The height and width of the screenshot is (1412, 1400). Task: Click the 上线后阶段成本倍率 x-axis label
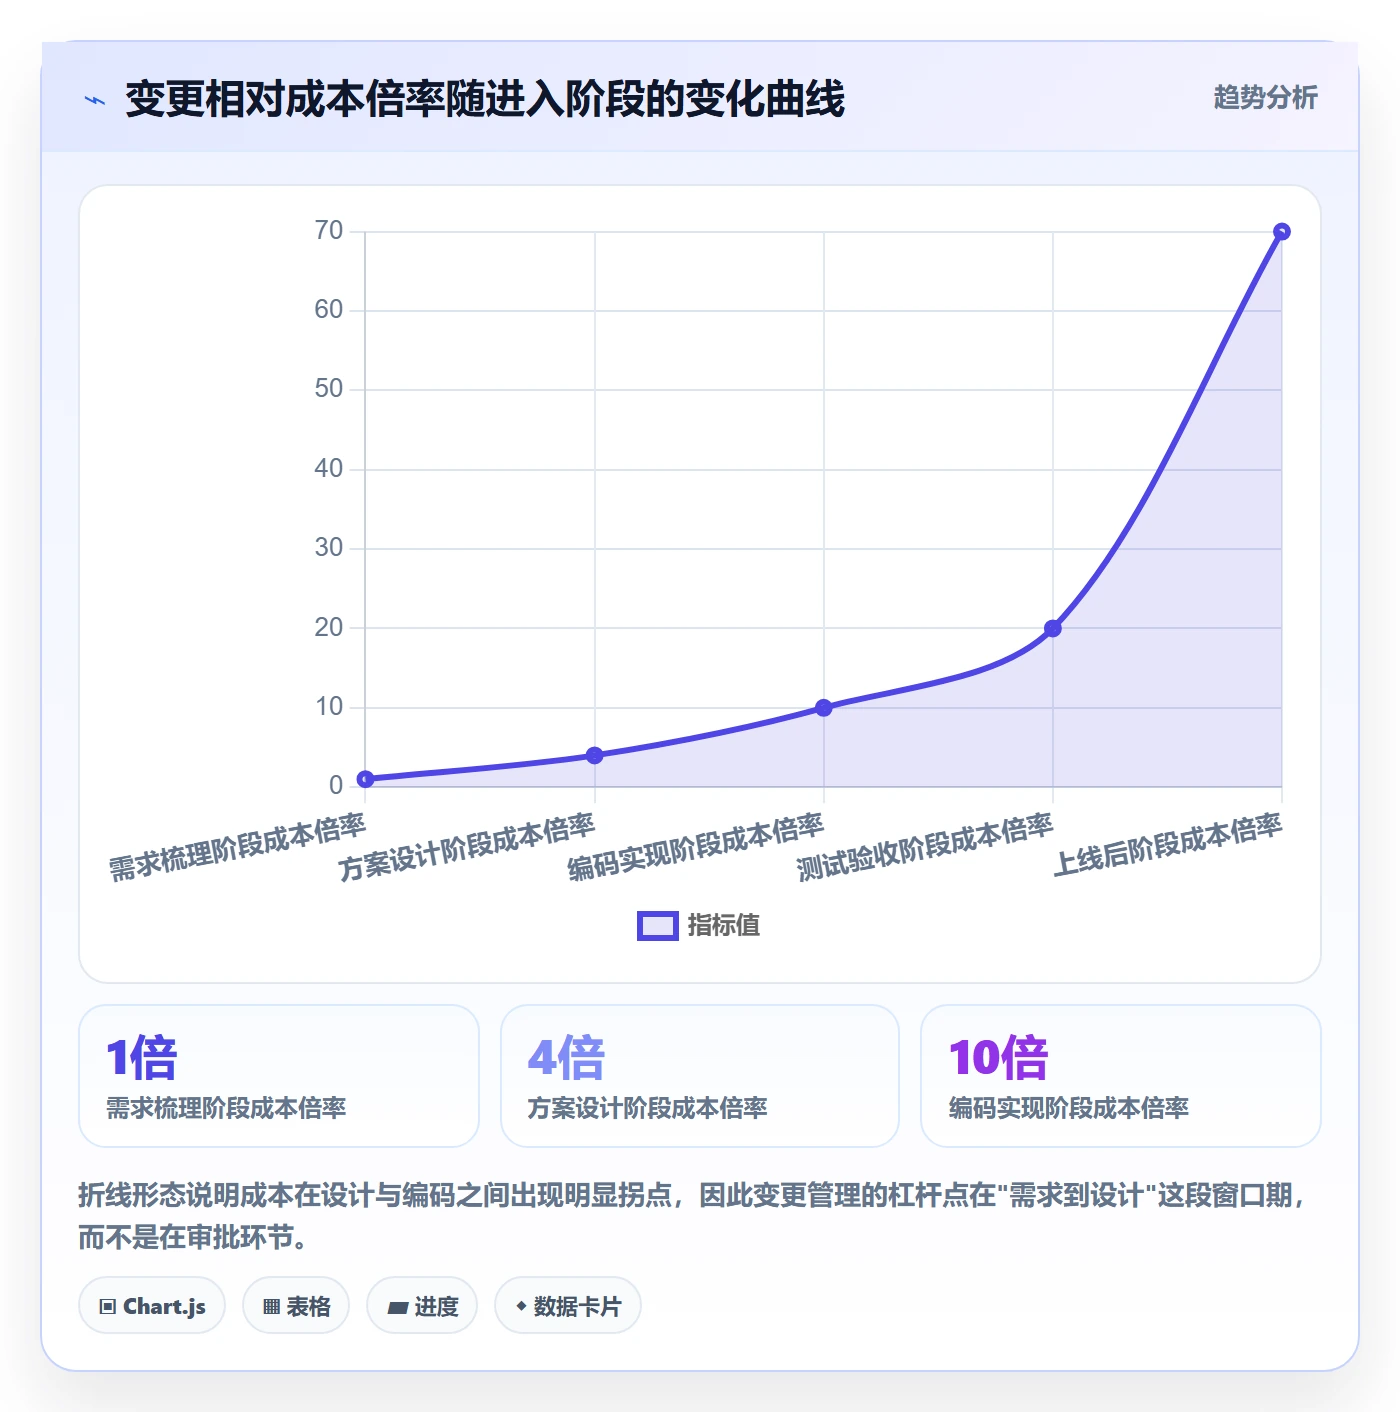pos(1167,845)
